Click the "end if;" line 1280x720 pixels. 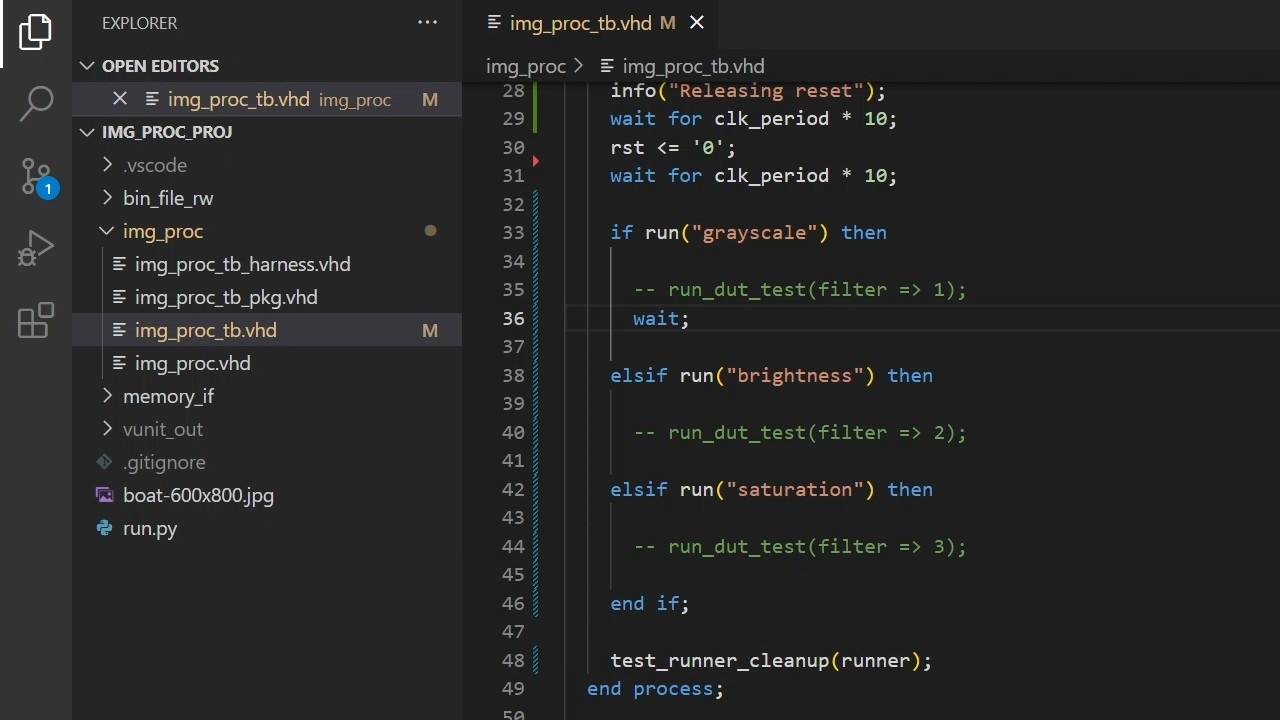[x=650, y=604]
